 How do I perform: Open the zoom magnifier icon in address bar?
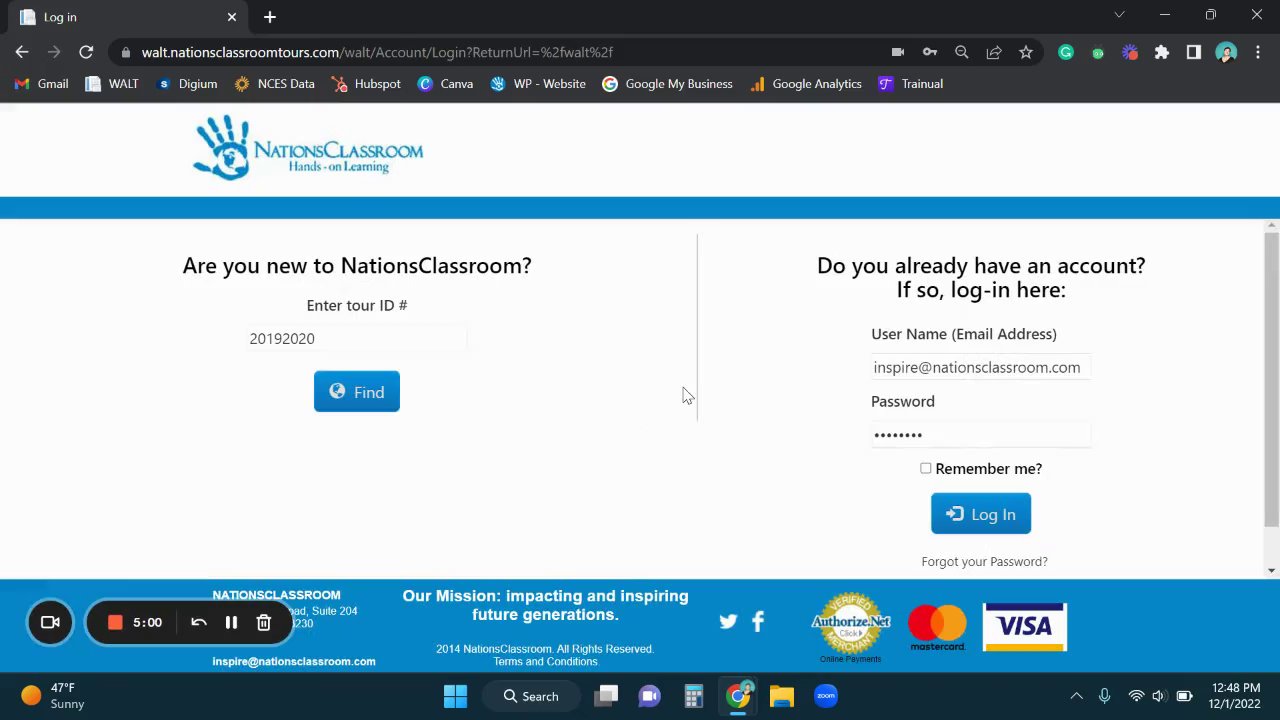[x=962, y=52]
